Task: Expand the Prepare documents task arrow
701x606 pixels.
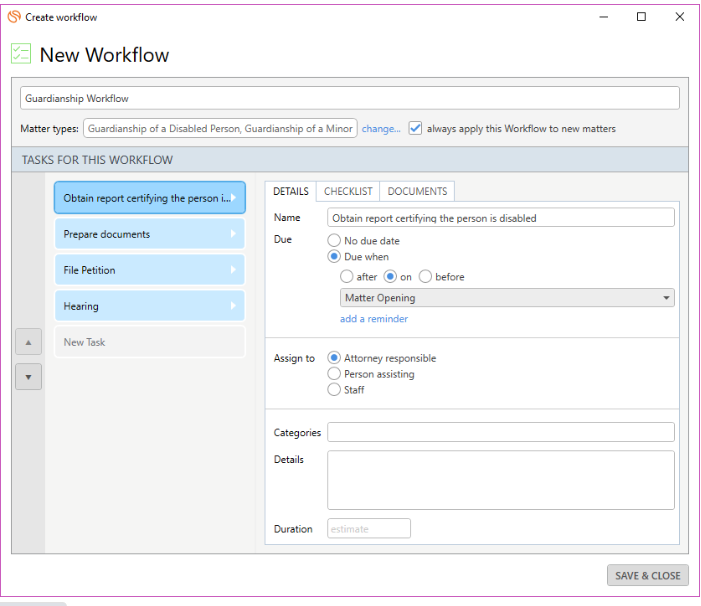Action: (x=233, y=234)
